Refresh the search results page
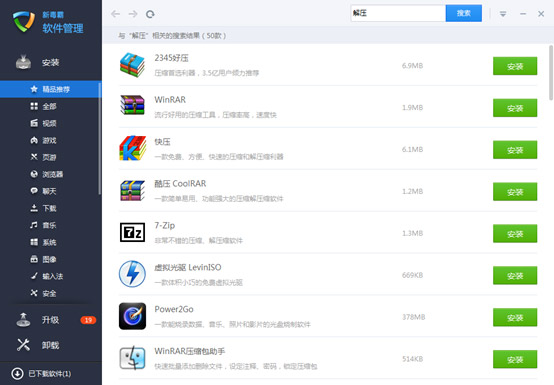 pos(150,14)
